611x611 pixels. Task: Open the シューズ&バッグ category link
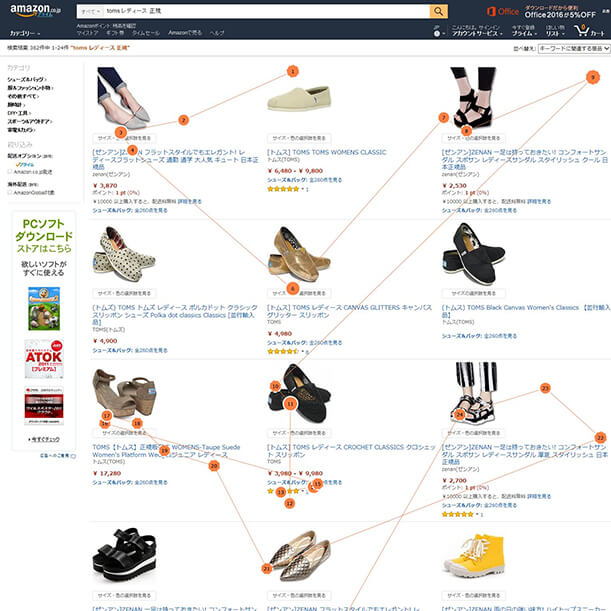[26, 79]
